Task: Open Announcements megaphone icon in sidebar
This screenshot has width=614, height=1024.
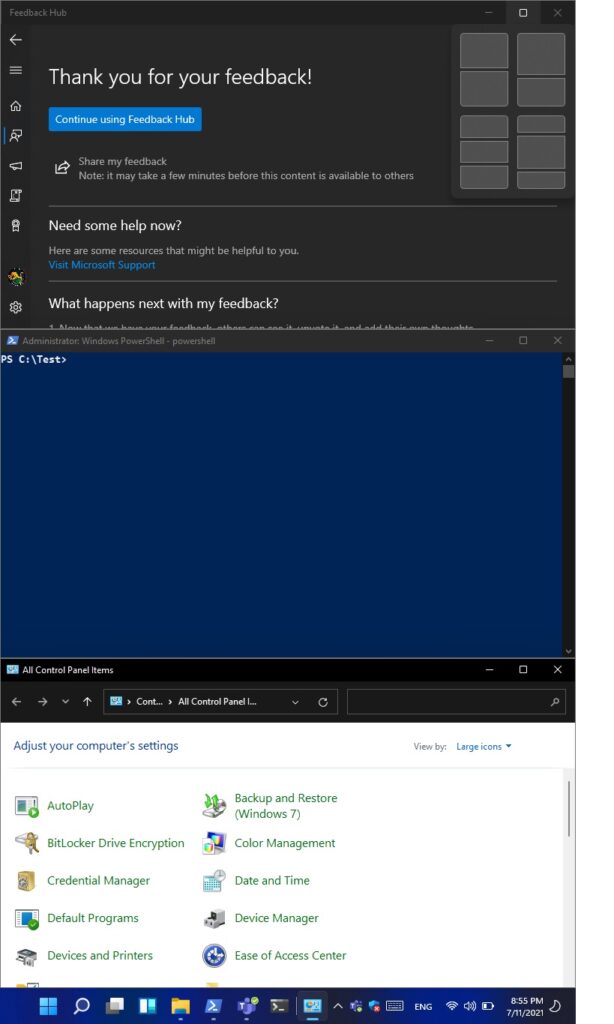Action: 15,165
